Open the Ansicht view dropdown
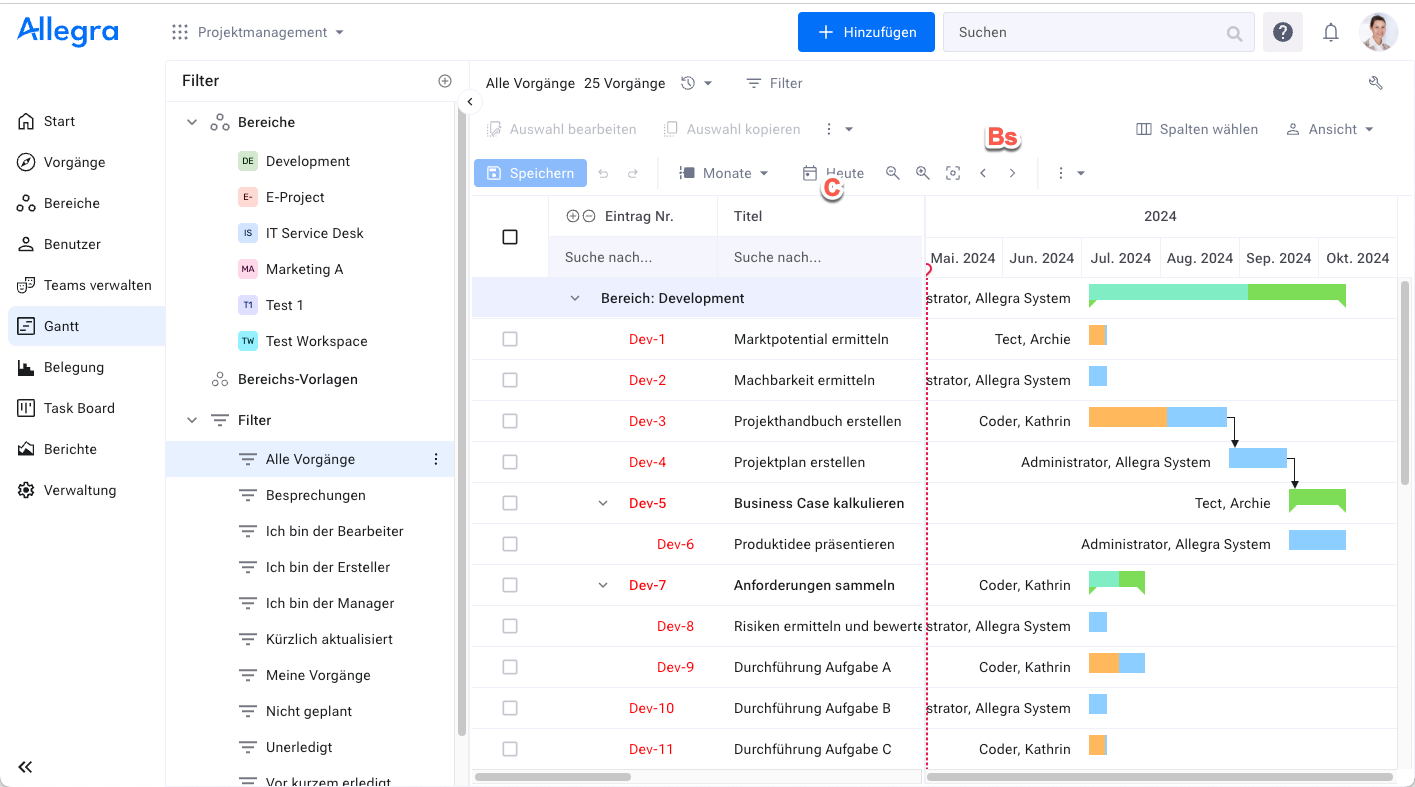1415x787 pixels. [x=1330, y=129]
